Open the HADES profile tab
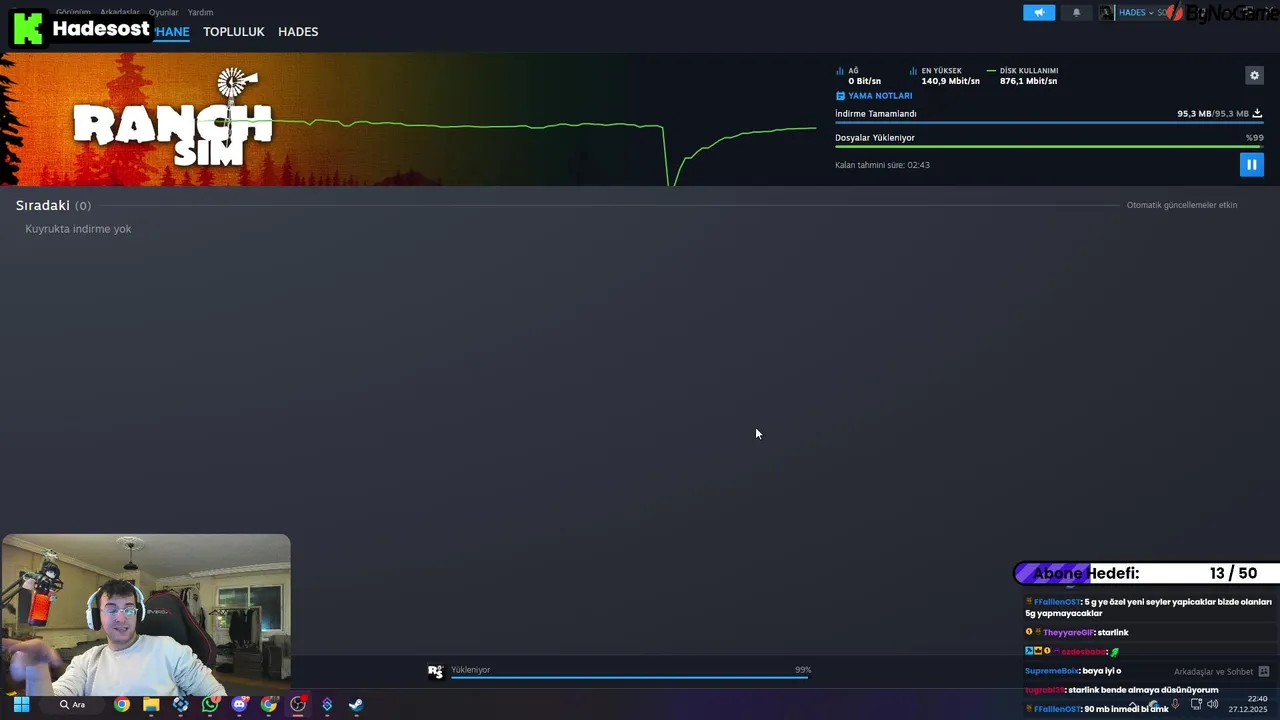 coord(298,32)
